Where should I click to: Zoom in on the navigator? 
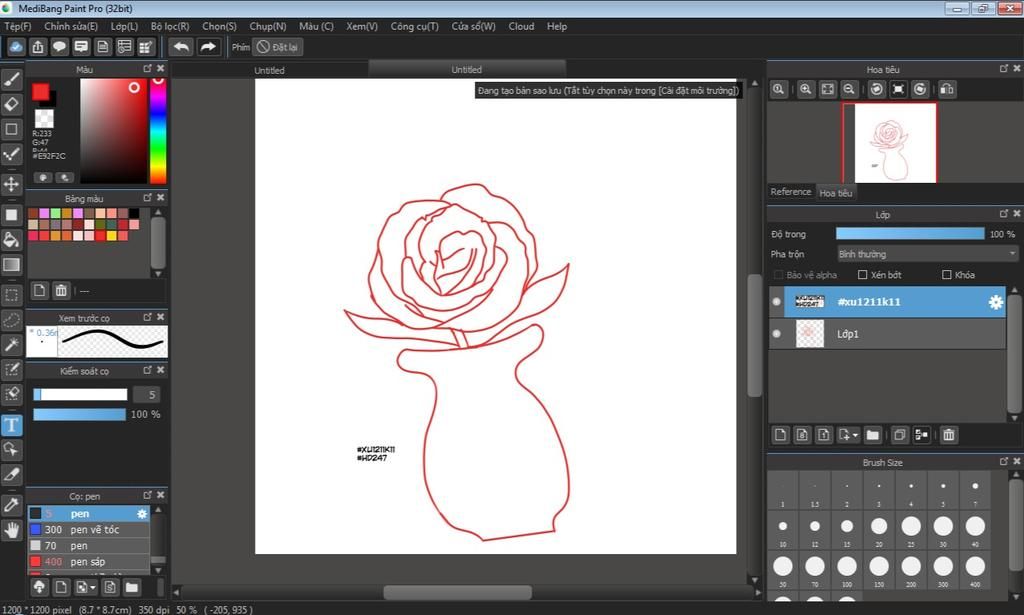pos(806,89)
